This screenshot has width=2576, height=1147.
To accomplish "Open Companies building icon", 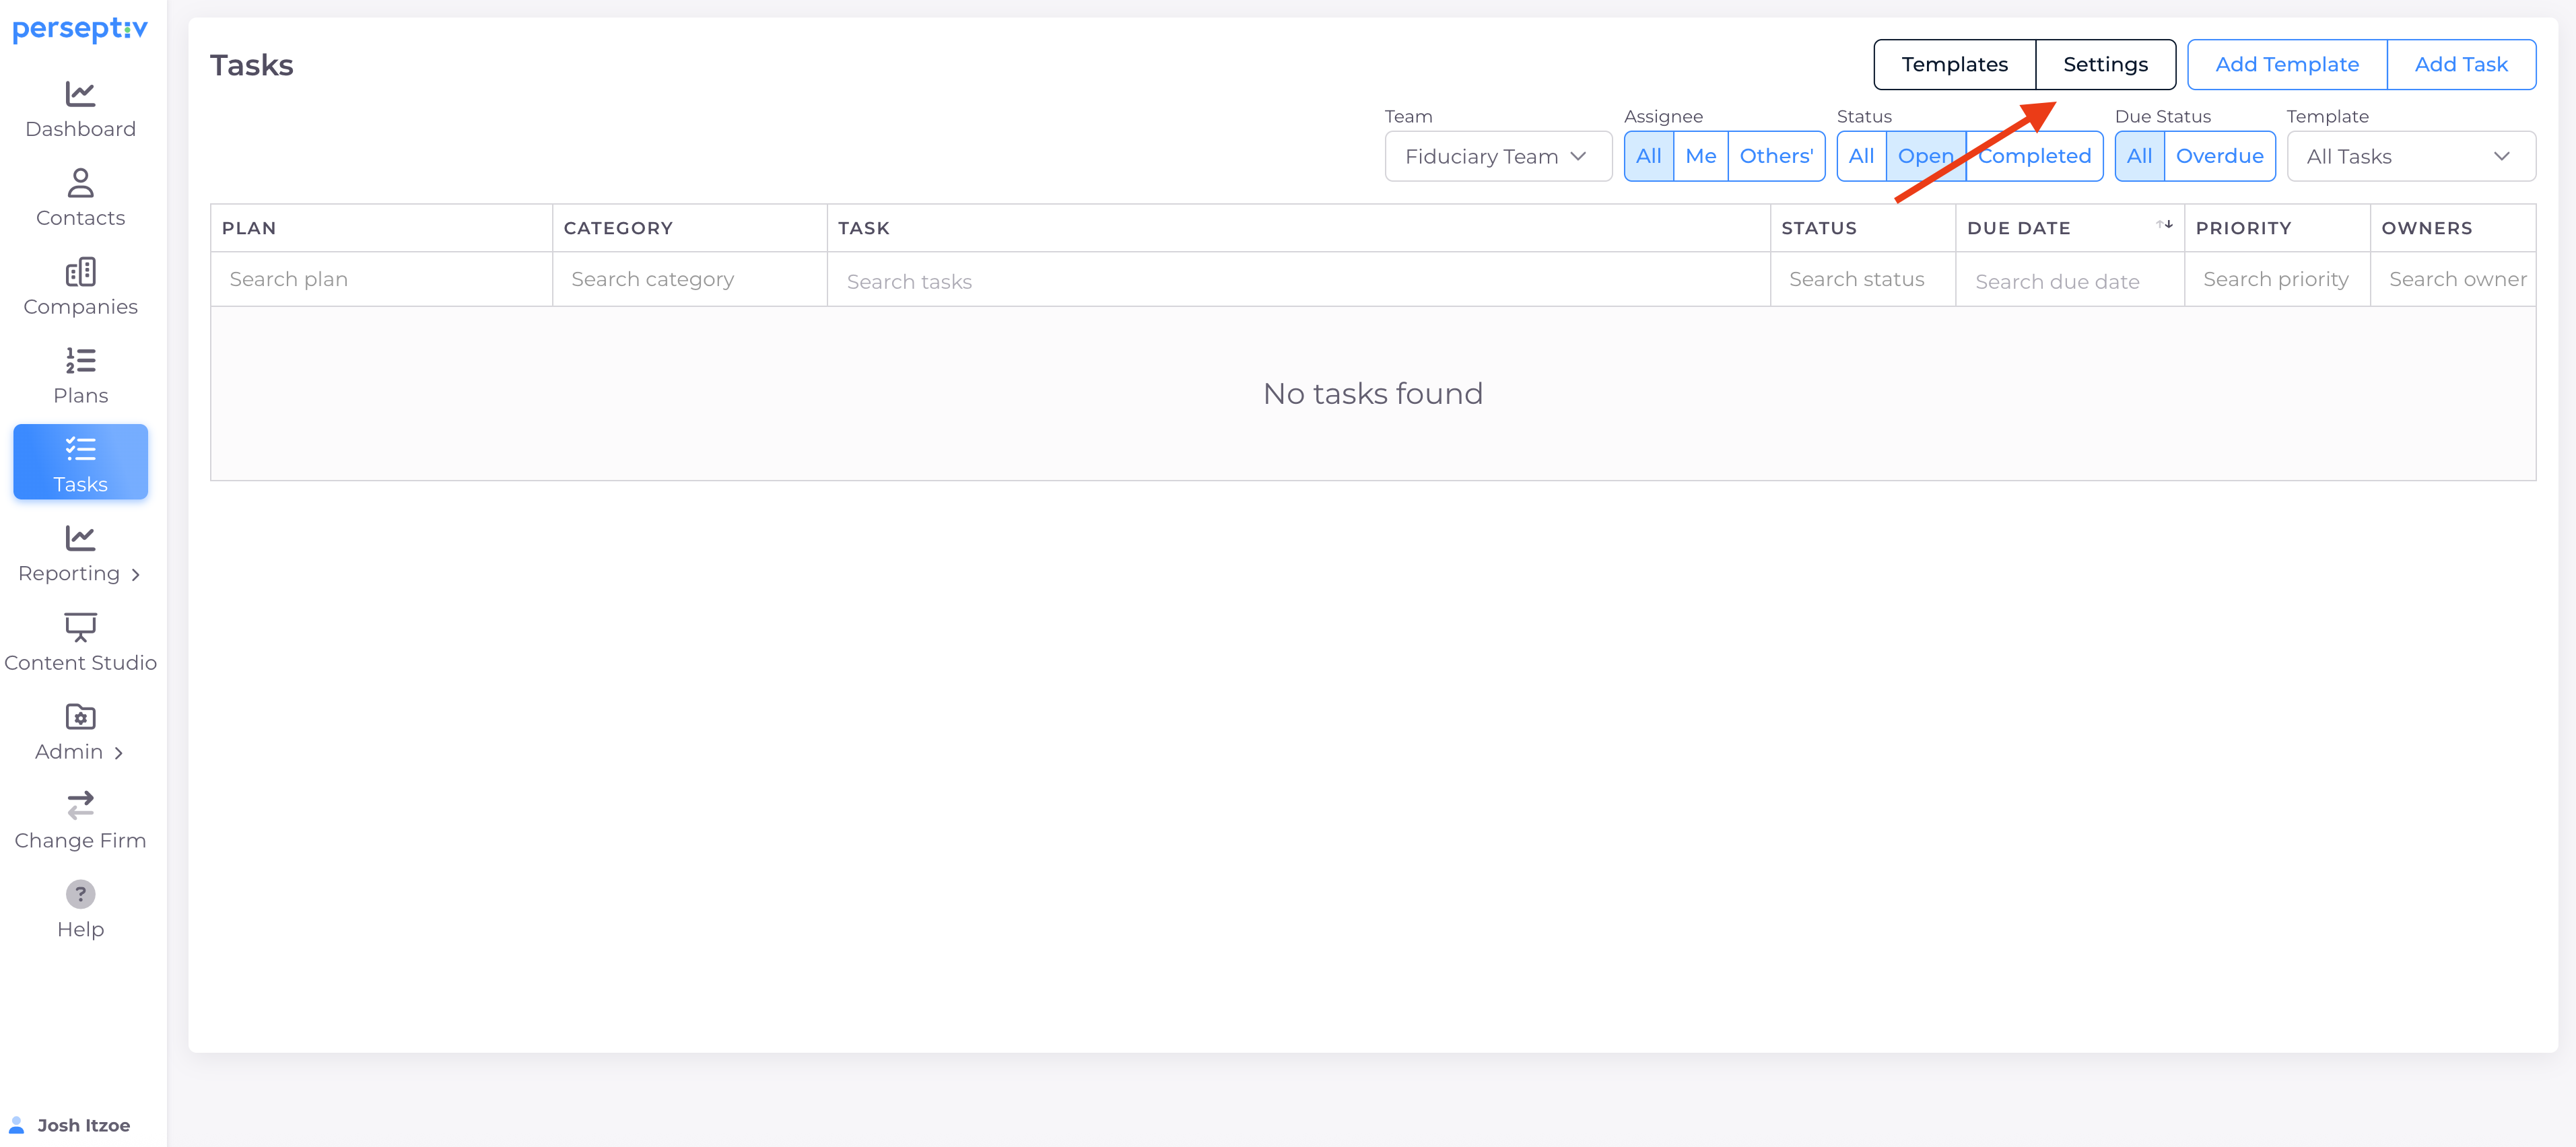I will 80,272.
